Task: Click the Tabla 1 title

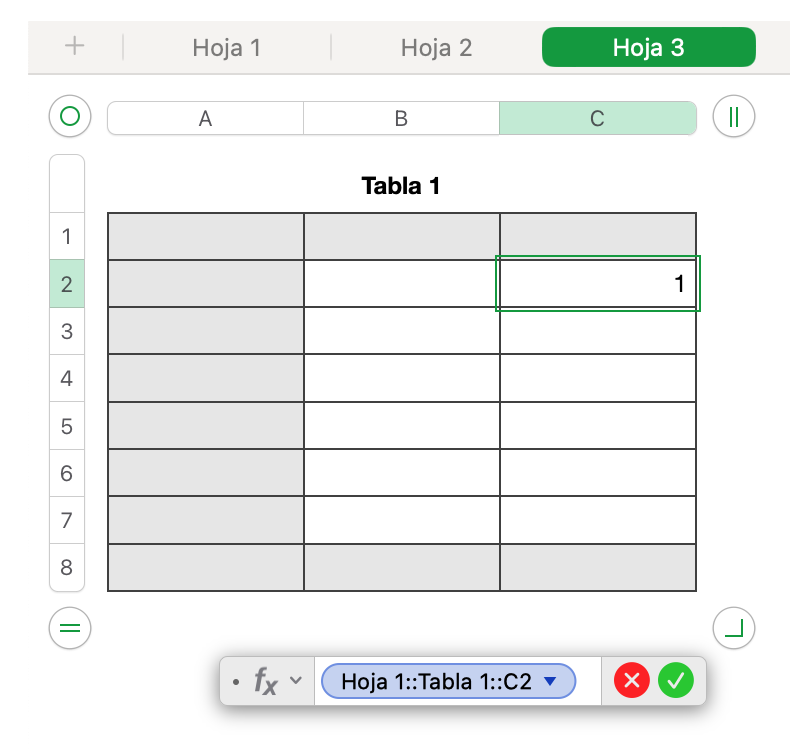Action: (x=401, y=185)
